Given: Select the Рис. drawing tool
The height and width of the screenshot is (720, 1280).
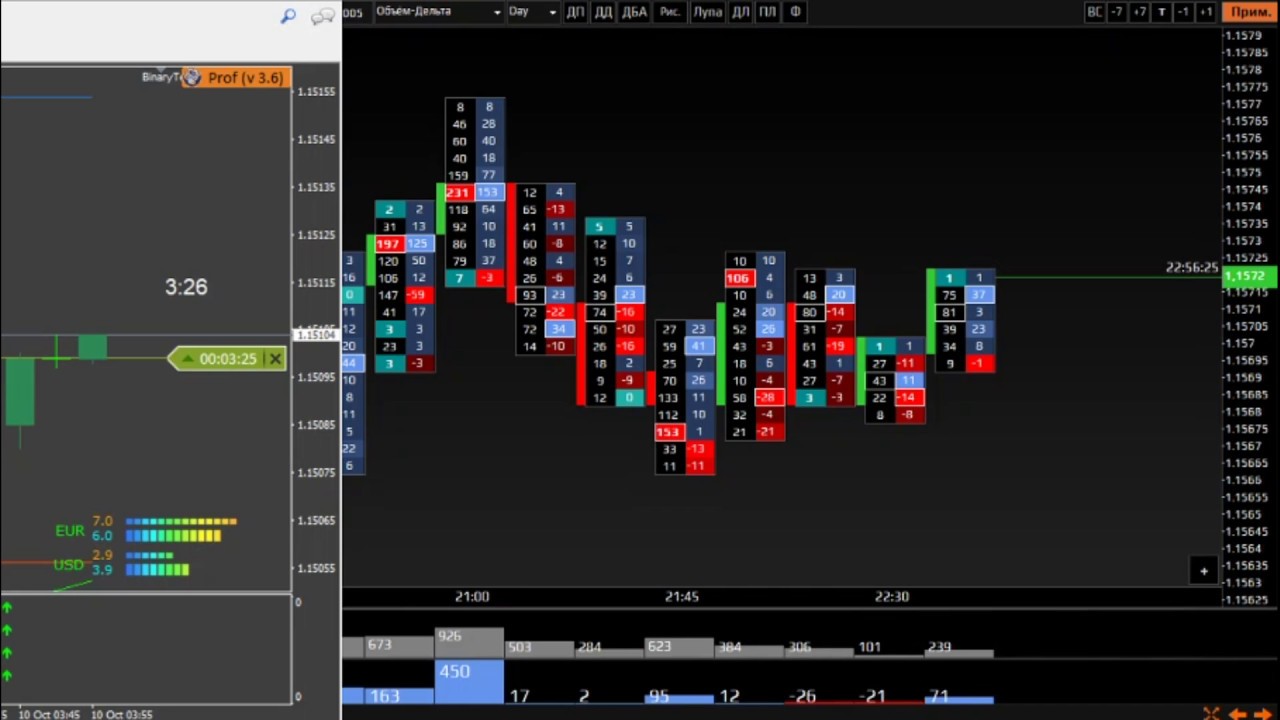Looking at the screenshot, I should [670, 12].
